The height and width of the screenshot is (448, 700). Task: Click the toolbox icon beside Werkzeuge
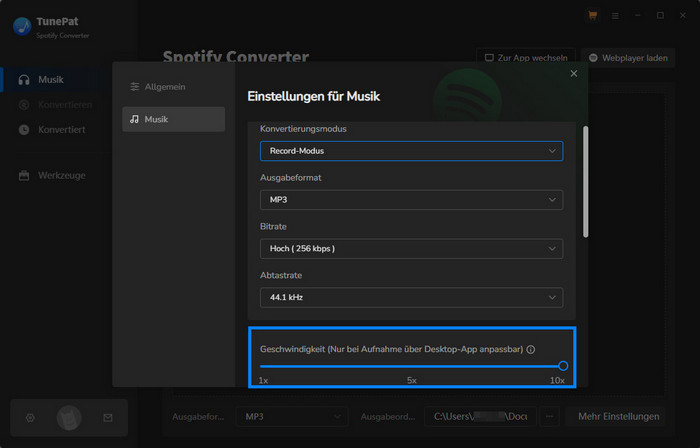24,176
